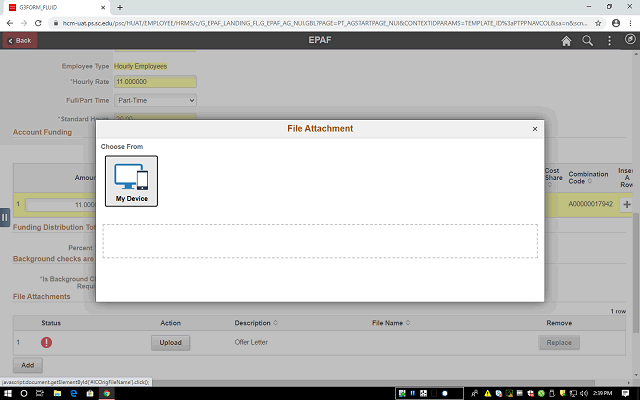Click the Amount field in funding row 1
This screenshot has width=640, height=400.
point(60,205)
